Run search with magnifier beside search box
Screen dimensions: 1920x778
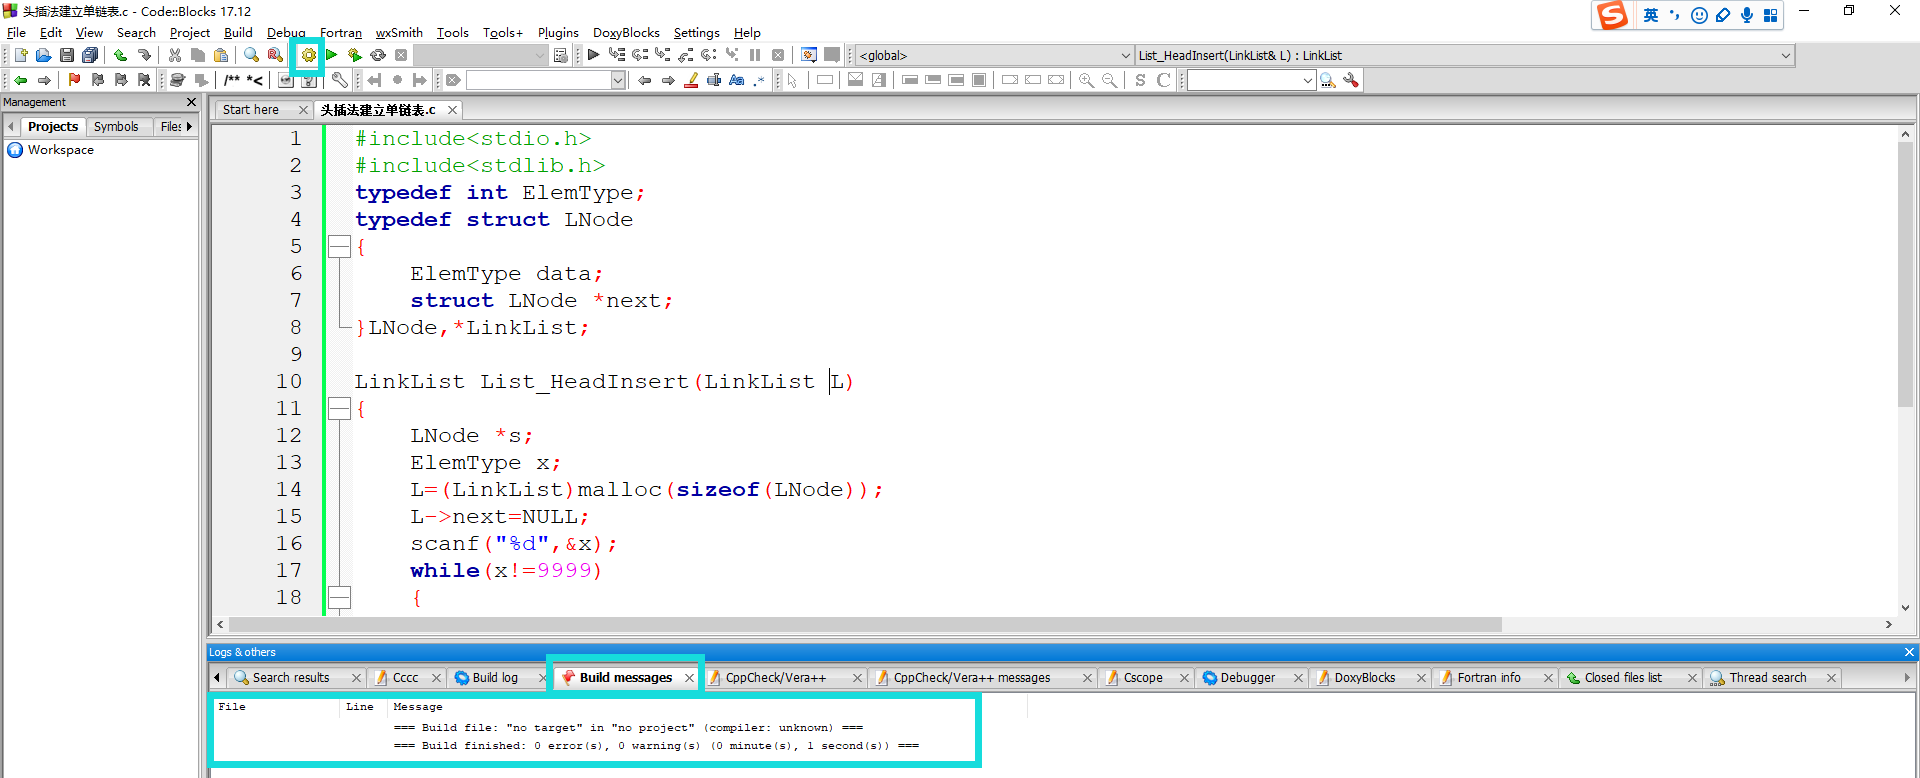pyautogui.click(x=1328, y=80)
